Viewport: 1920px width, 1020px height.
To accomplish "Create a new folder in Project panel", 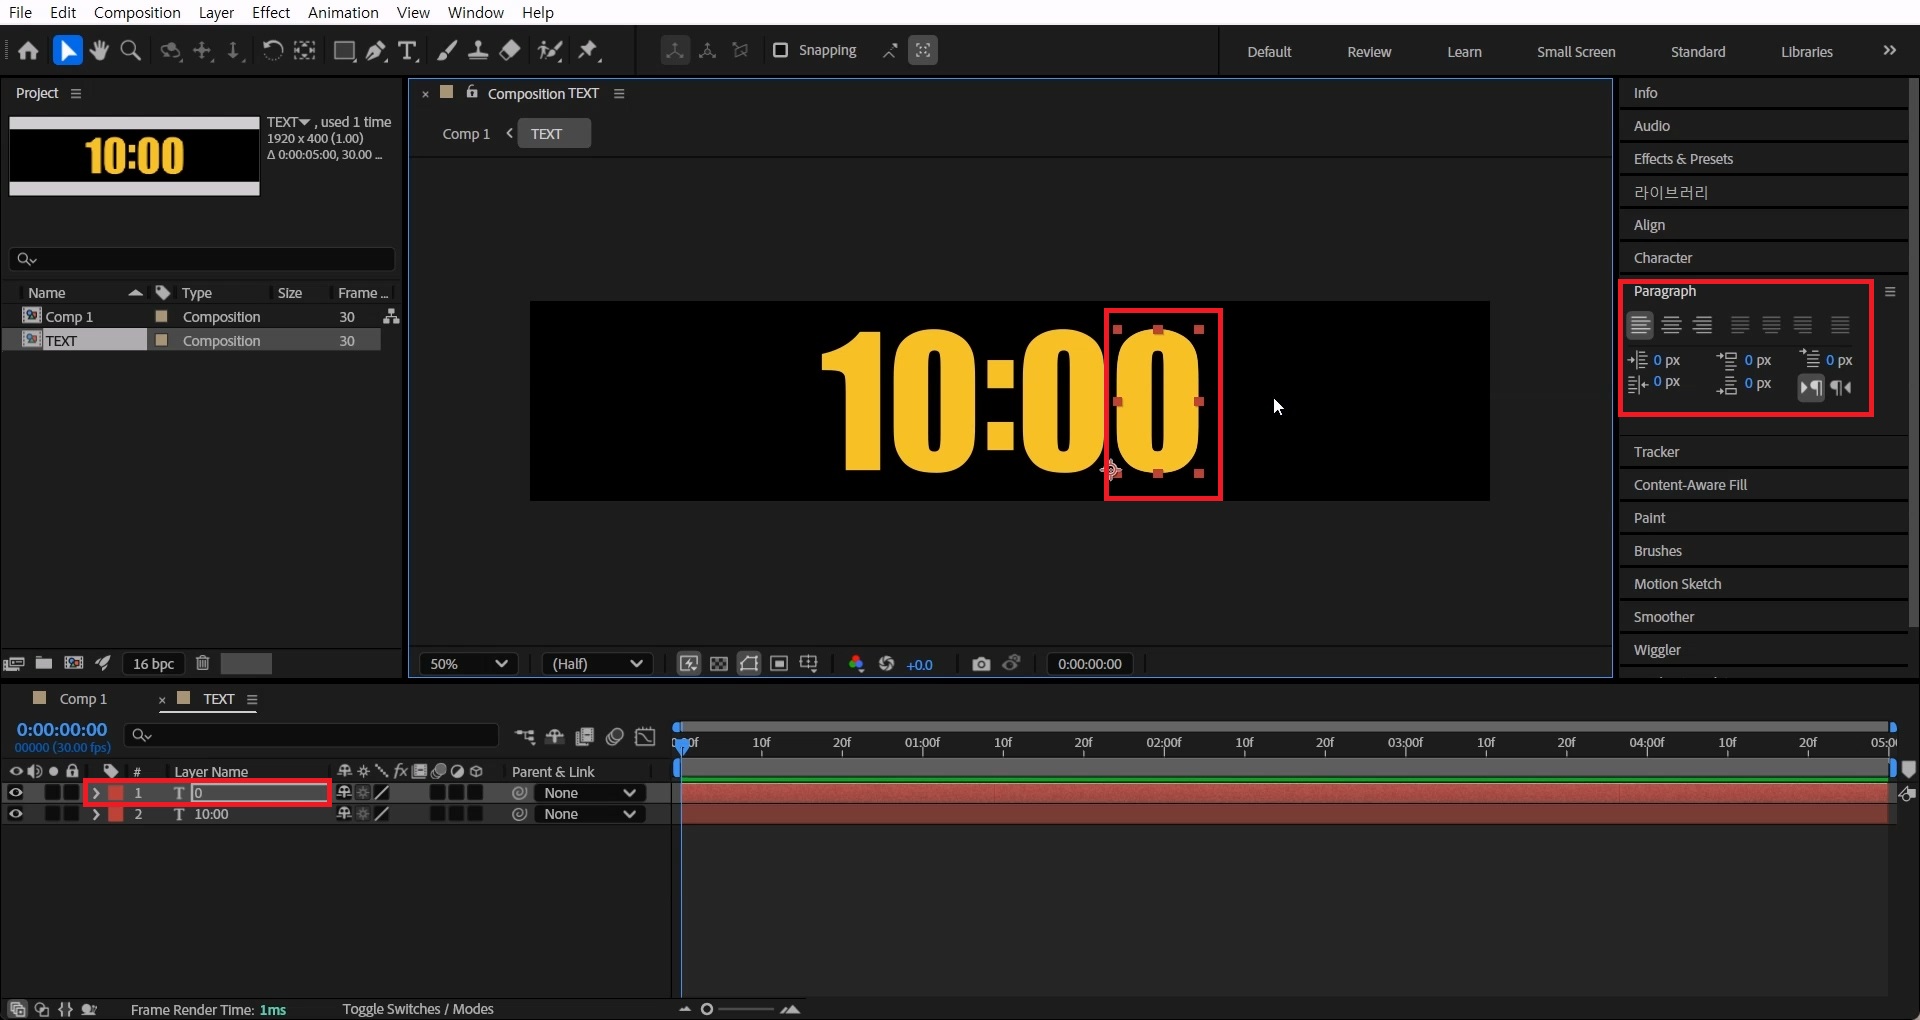I will coord(44,663).
